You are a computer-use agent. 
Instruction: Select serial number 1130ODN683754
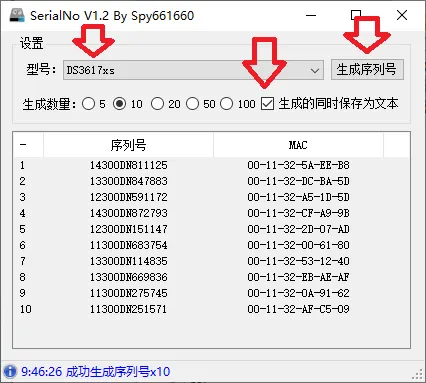[128, 245]
